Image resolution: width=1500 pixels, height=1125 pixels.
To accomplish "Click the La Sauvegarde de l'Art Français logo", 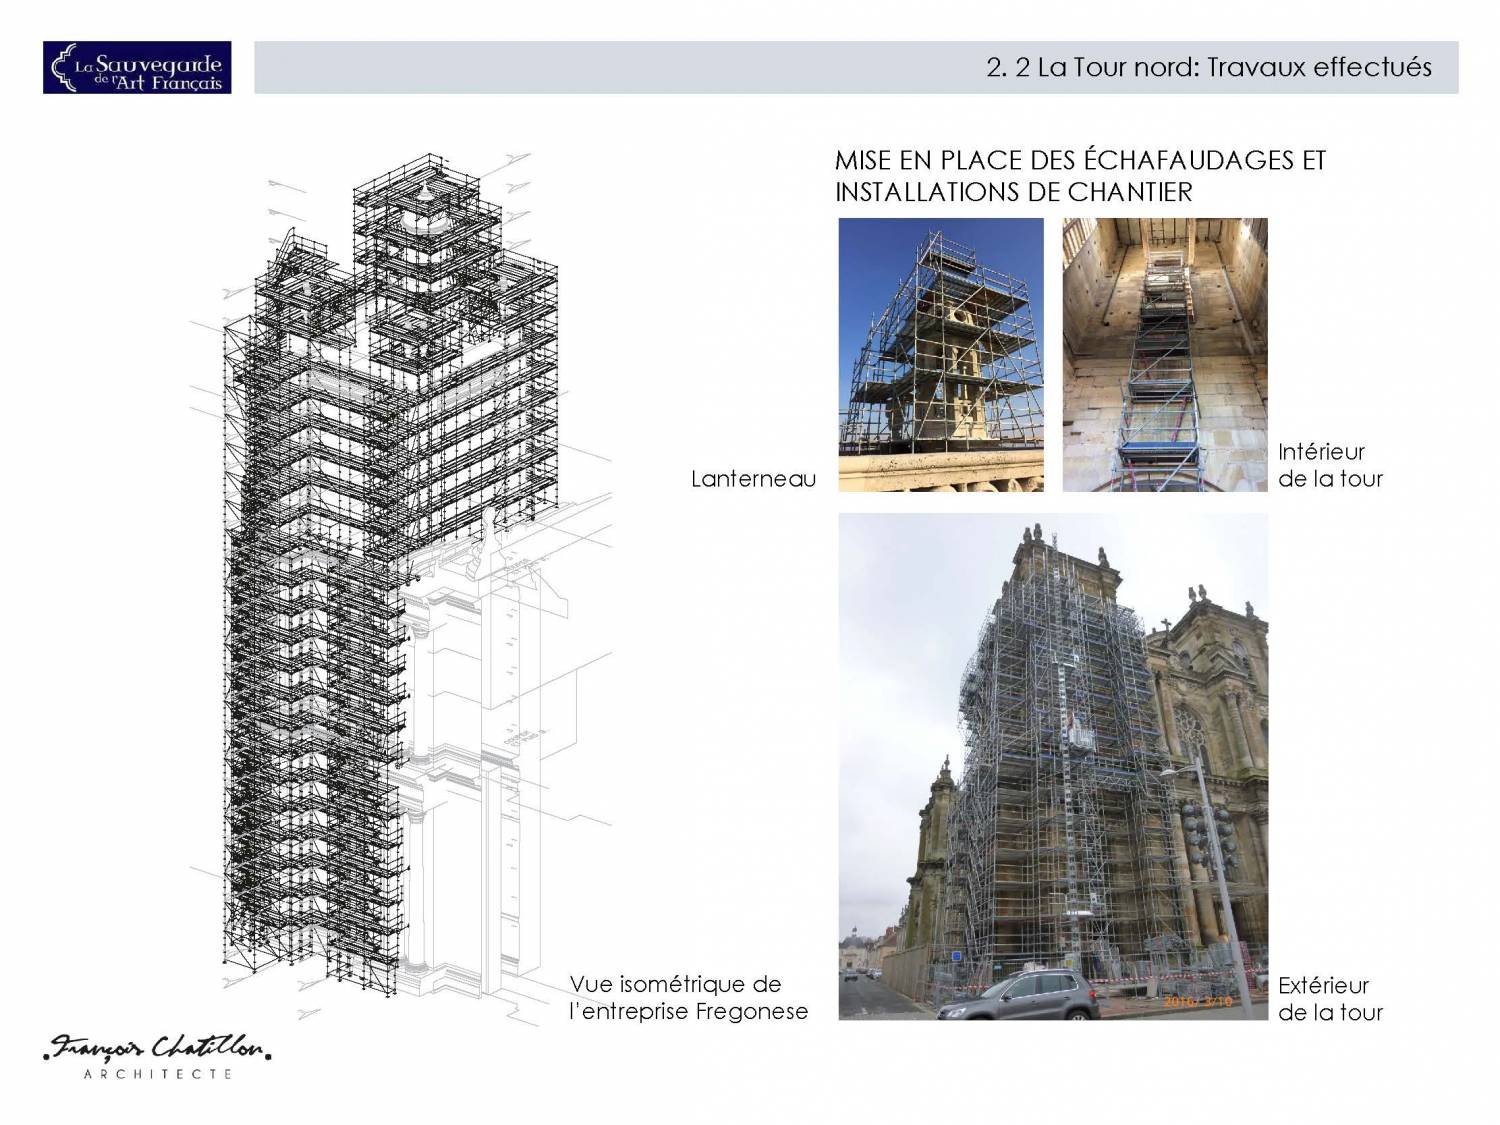I will pos(137,67).
